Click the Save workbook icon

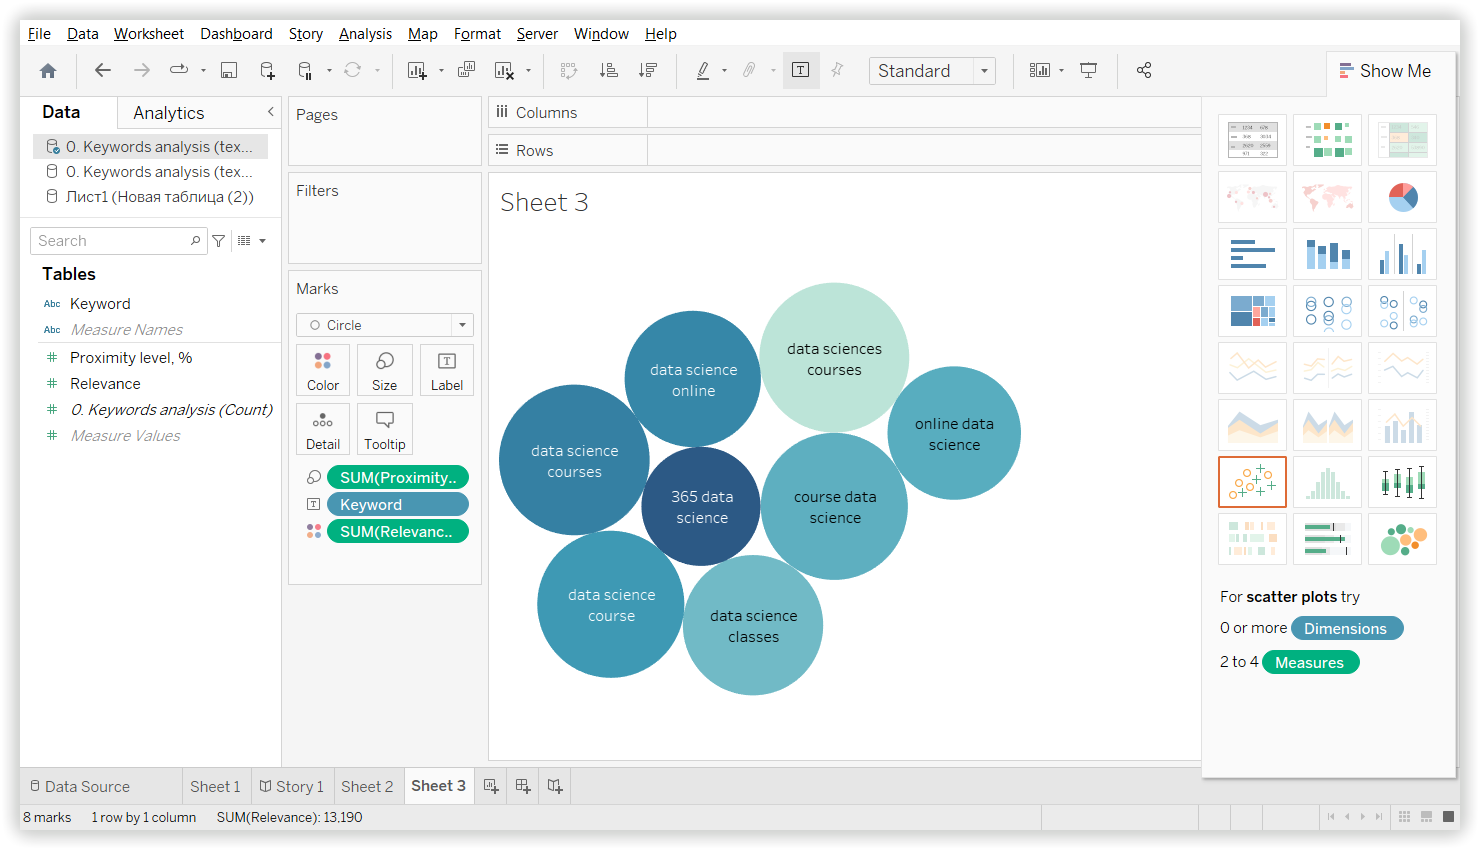click(x=229, y=70)
